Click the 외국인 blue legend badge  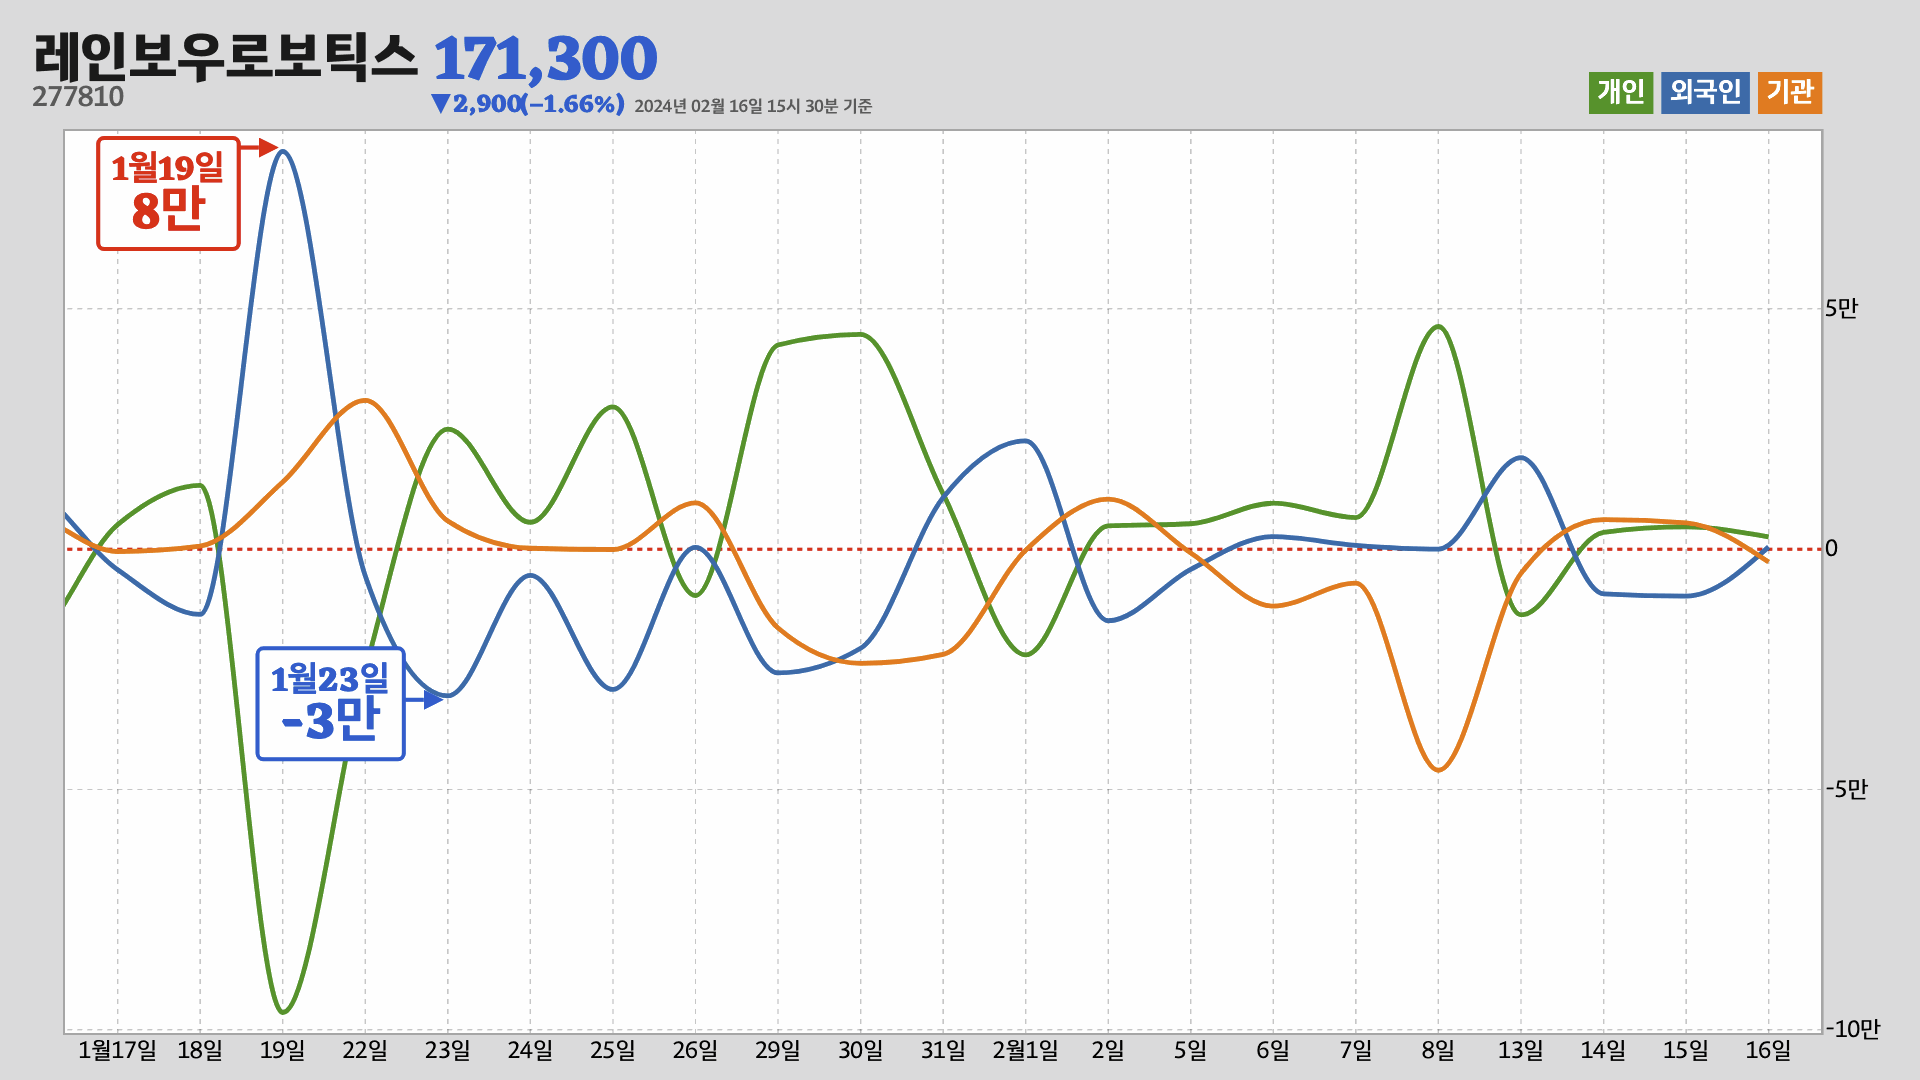1705,93
